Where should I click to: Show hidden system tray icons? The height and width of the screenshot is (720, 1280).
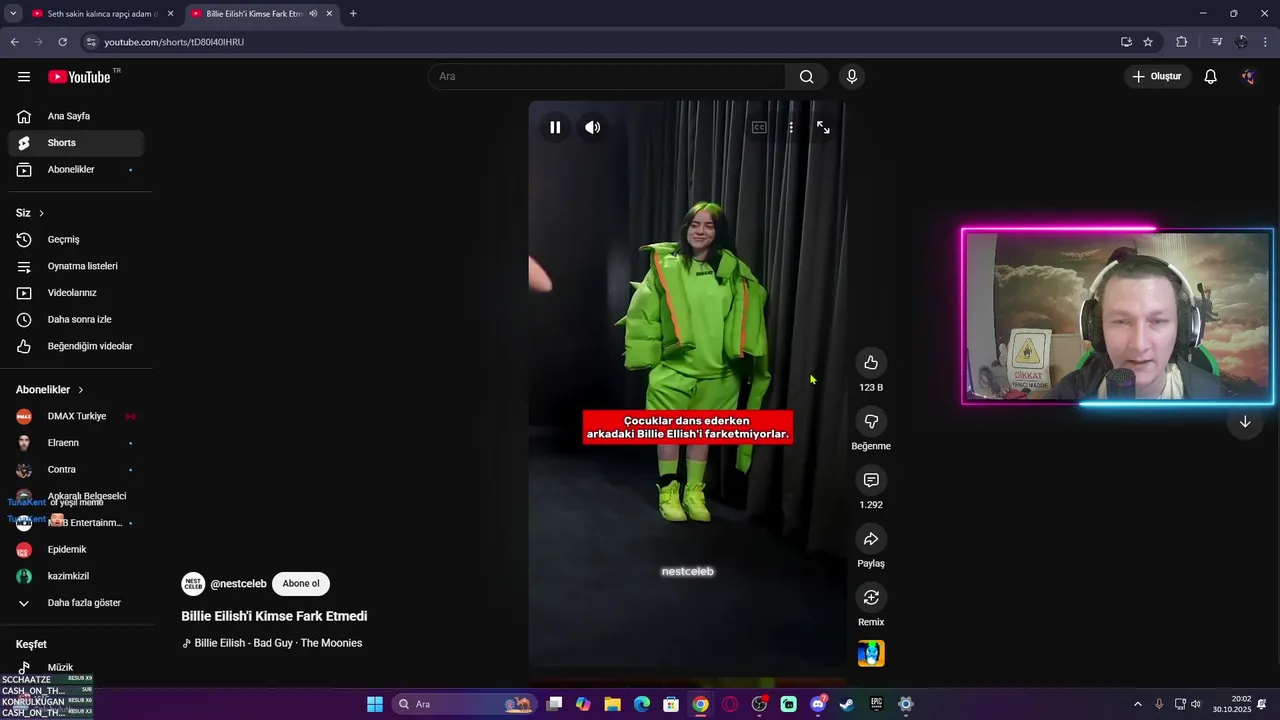[x=1137, y=704]
